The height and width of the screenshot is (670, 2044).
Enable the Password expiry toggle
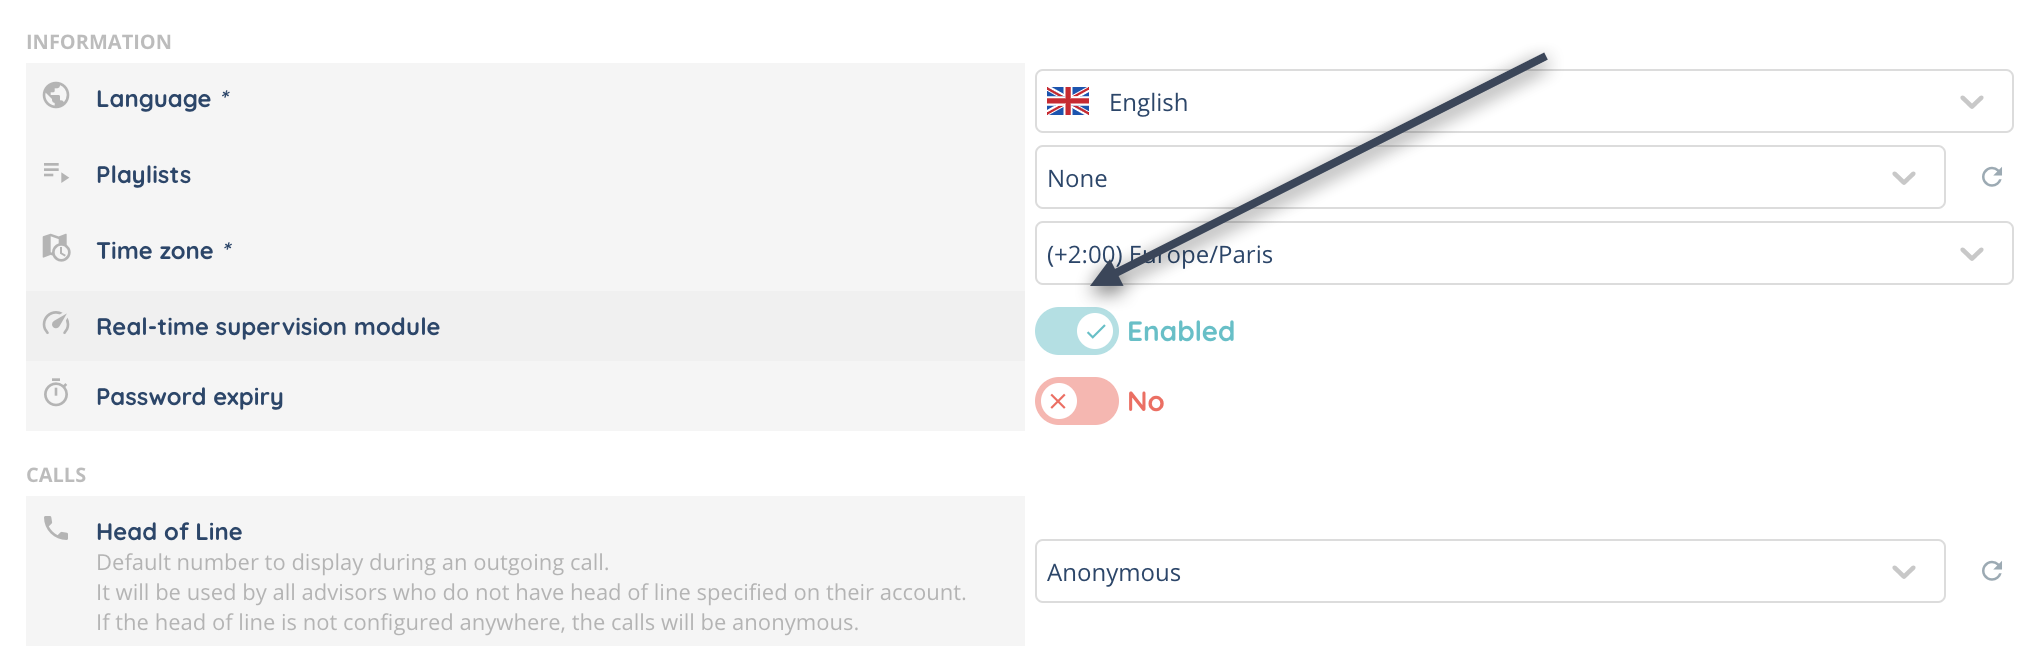(1076, 401)
